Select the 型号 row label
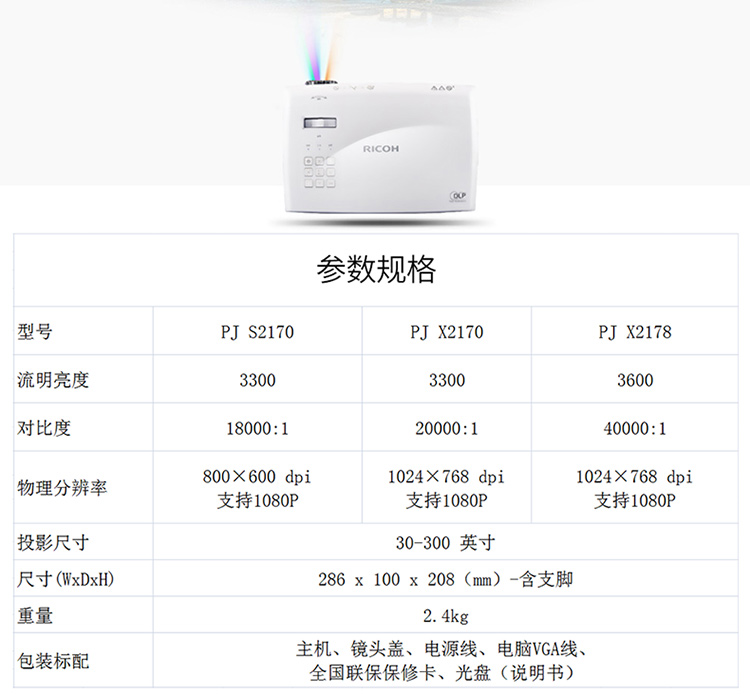750x694 pixels. pyautogui.click(x=35, y=331)
